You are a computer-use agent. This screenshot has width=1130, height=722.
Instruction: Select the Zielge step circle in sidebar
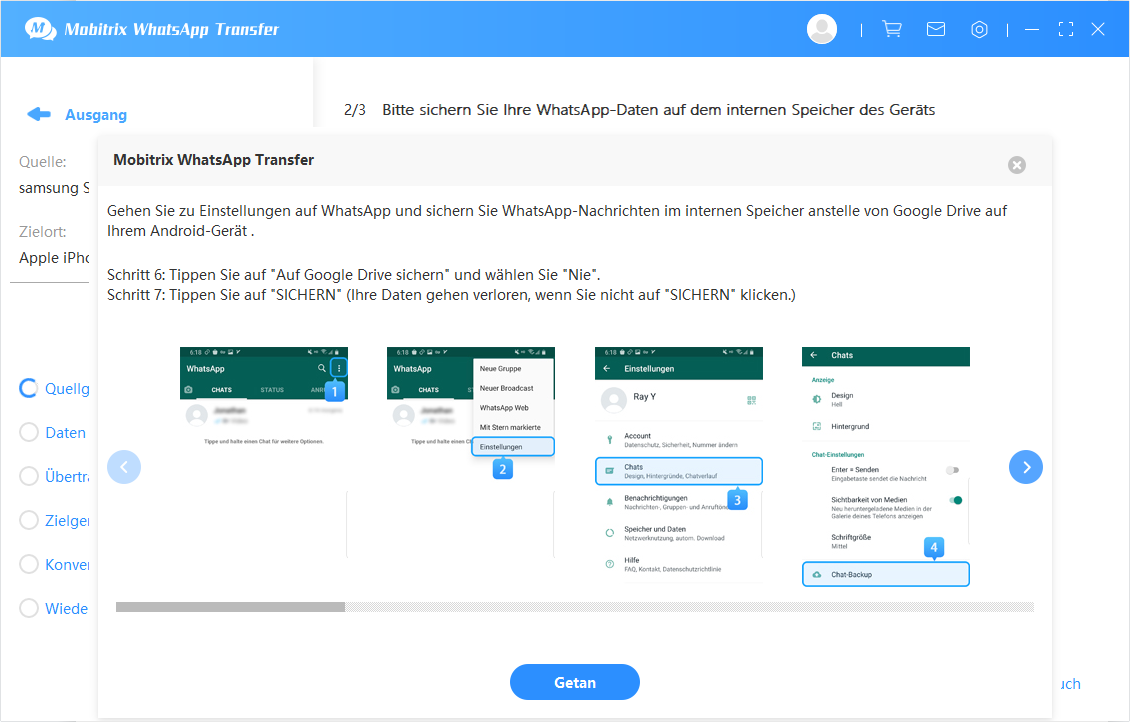(x=29, y=520)
